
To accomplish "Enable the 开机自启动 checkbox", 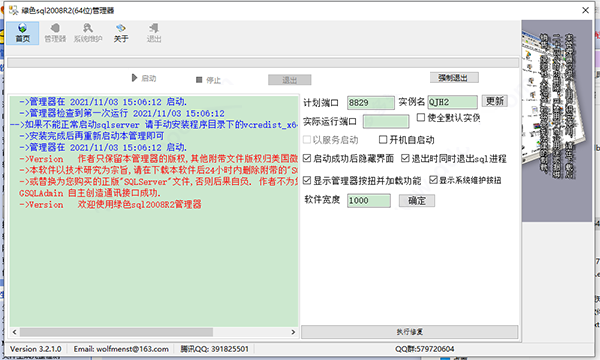I will click(x=383, y=140).
